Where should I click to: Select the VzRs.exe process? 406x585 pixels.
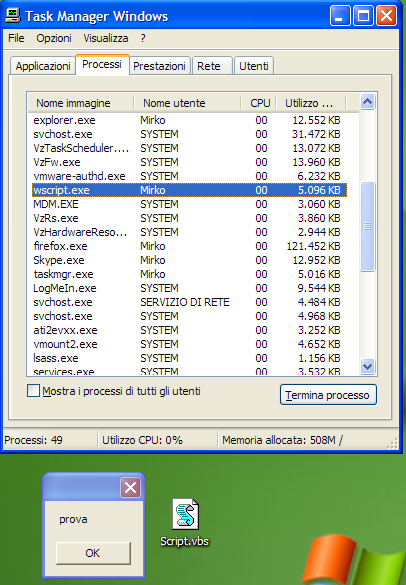pyautogui.click(x=189, y=218)
